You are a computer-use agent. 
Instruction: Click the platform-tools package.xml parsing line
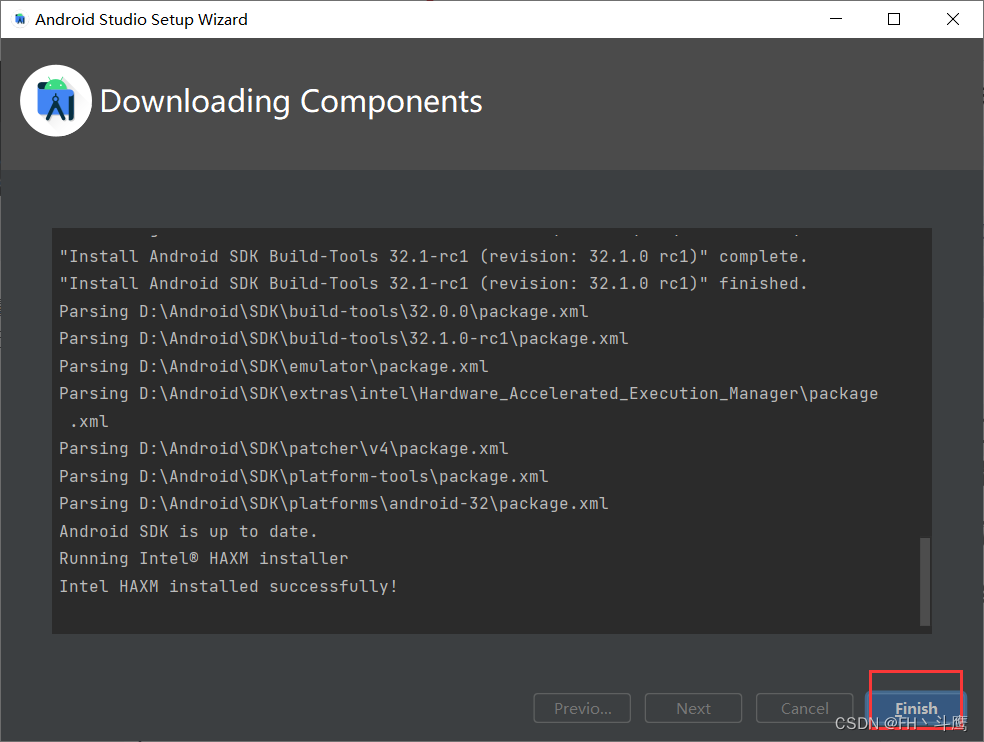click(304, 476)
